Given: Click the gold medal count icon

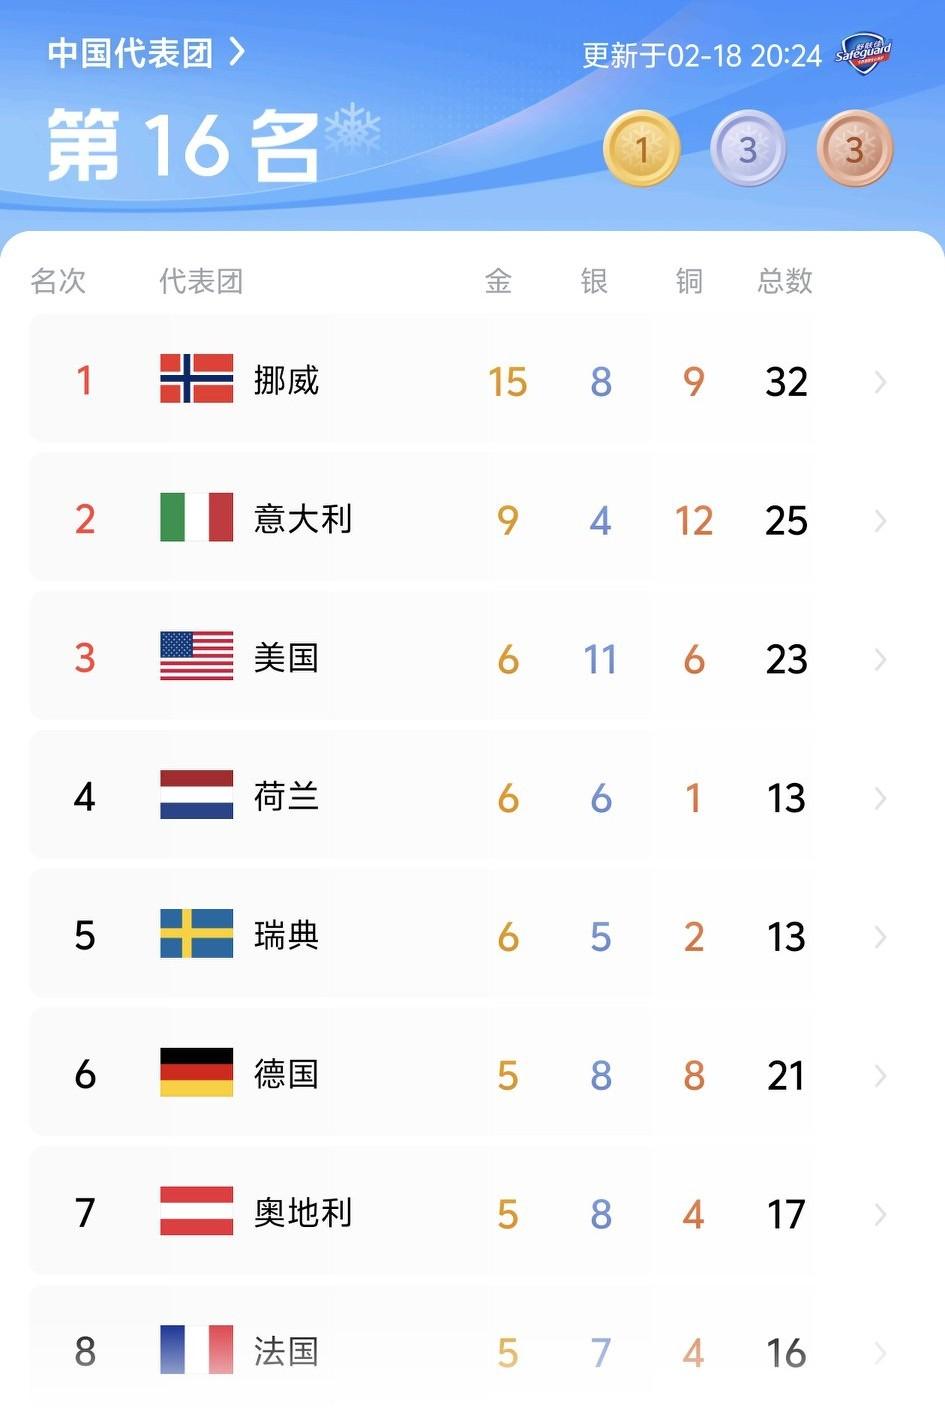Looking at the screenshot, I should (x=641, y=148).
